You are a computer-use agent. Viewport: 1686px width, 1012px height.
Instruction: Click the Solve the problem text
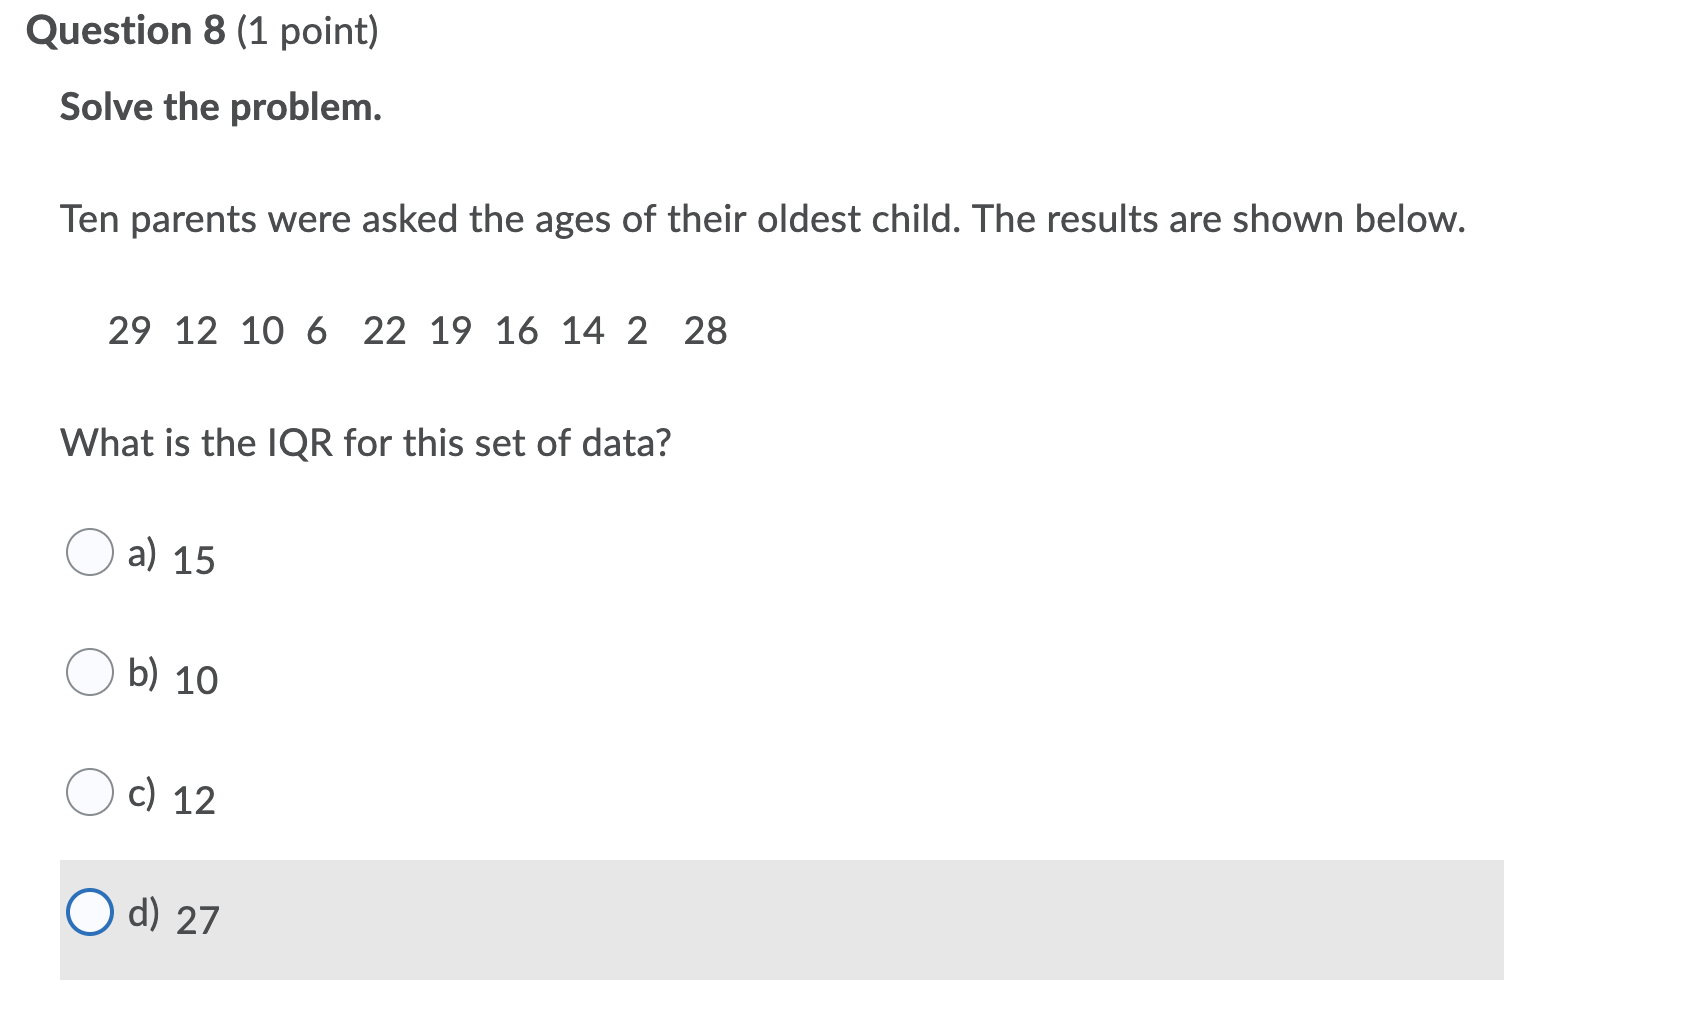[x=219, y=107]
